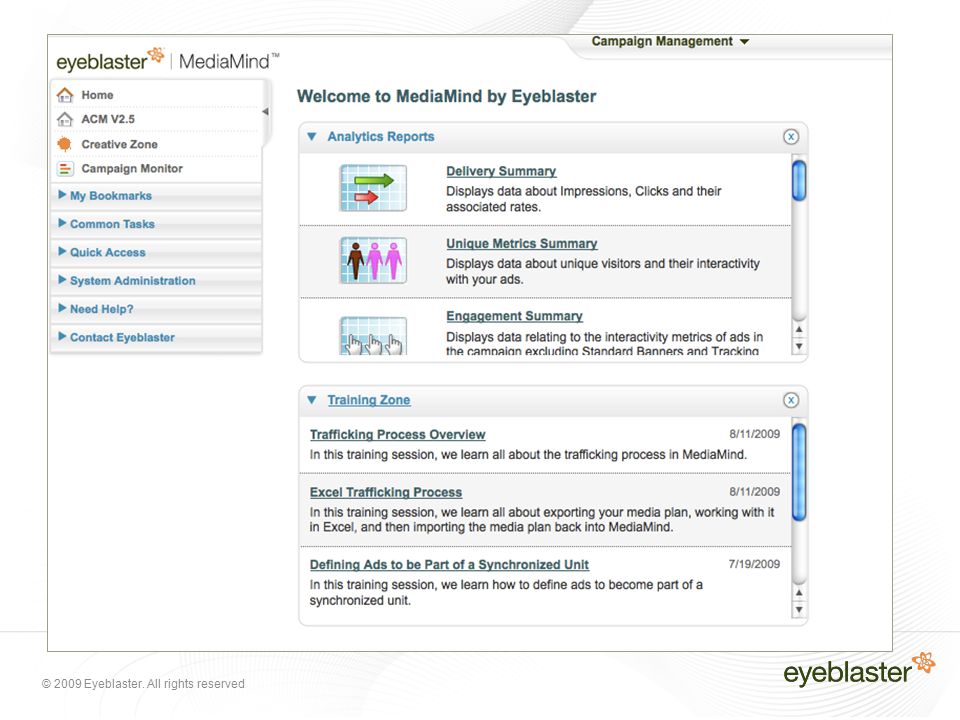Image resolution: width=960 pixels, height=720 pixels.
Task: Click Analytics Reports scroll down arrow
Action: (798, 347)
